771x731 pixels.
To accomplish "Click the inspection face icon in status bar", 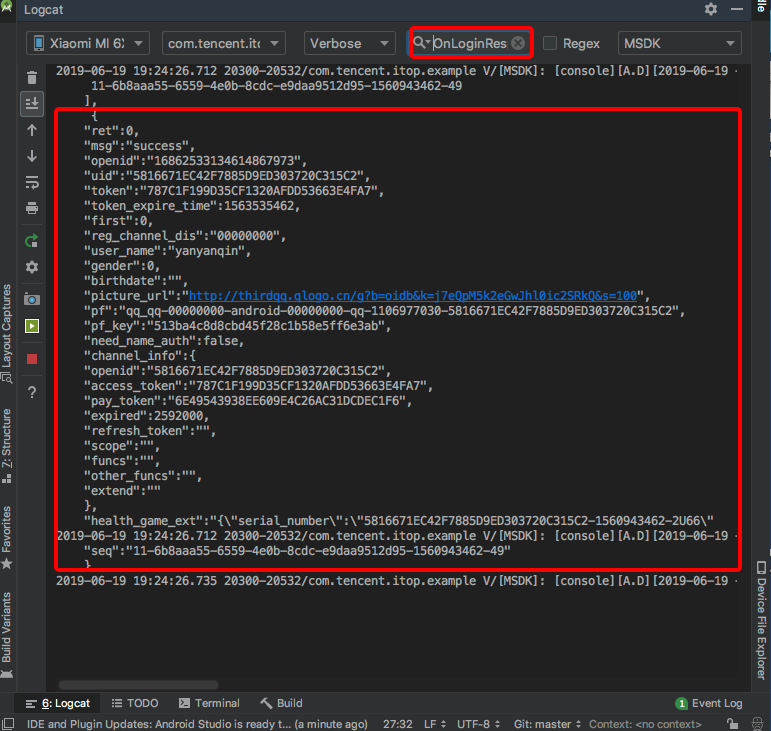I will tap(758, 723).
